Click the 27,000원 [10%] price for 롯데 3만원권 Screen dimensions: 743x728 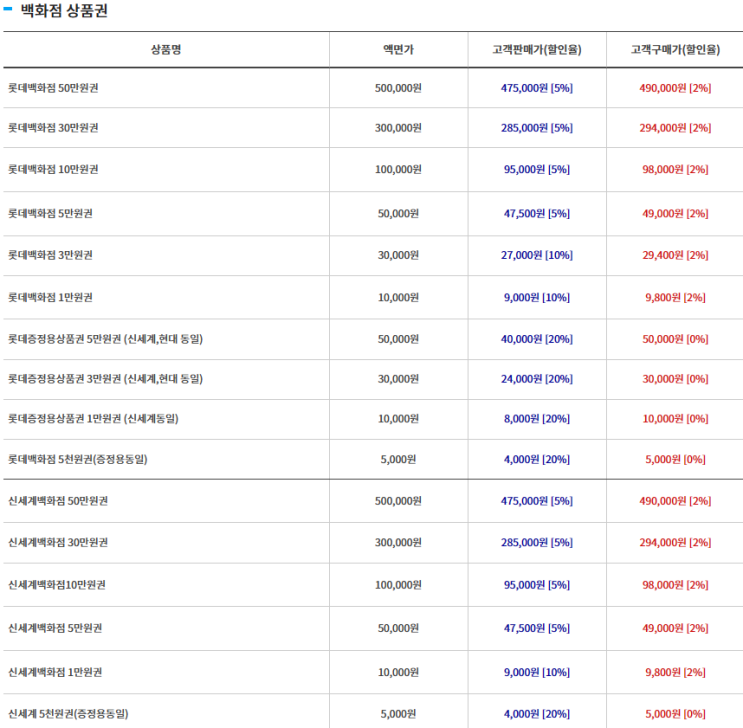pyautogui.click(x=537, y=255)
